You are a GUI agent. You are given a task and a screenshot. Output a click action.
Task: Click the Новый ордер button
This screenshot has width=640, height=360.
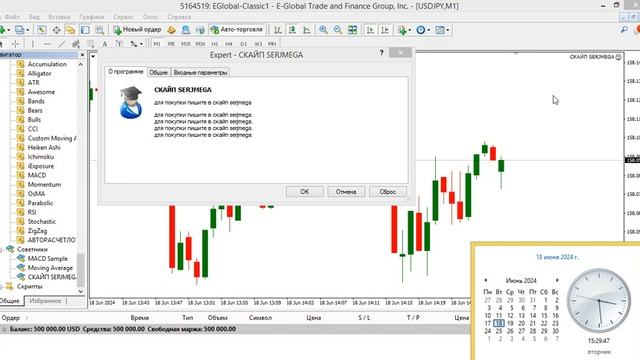pyautogui.click(x=137, y=30)
